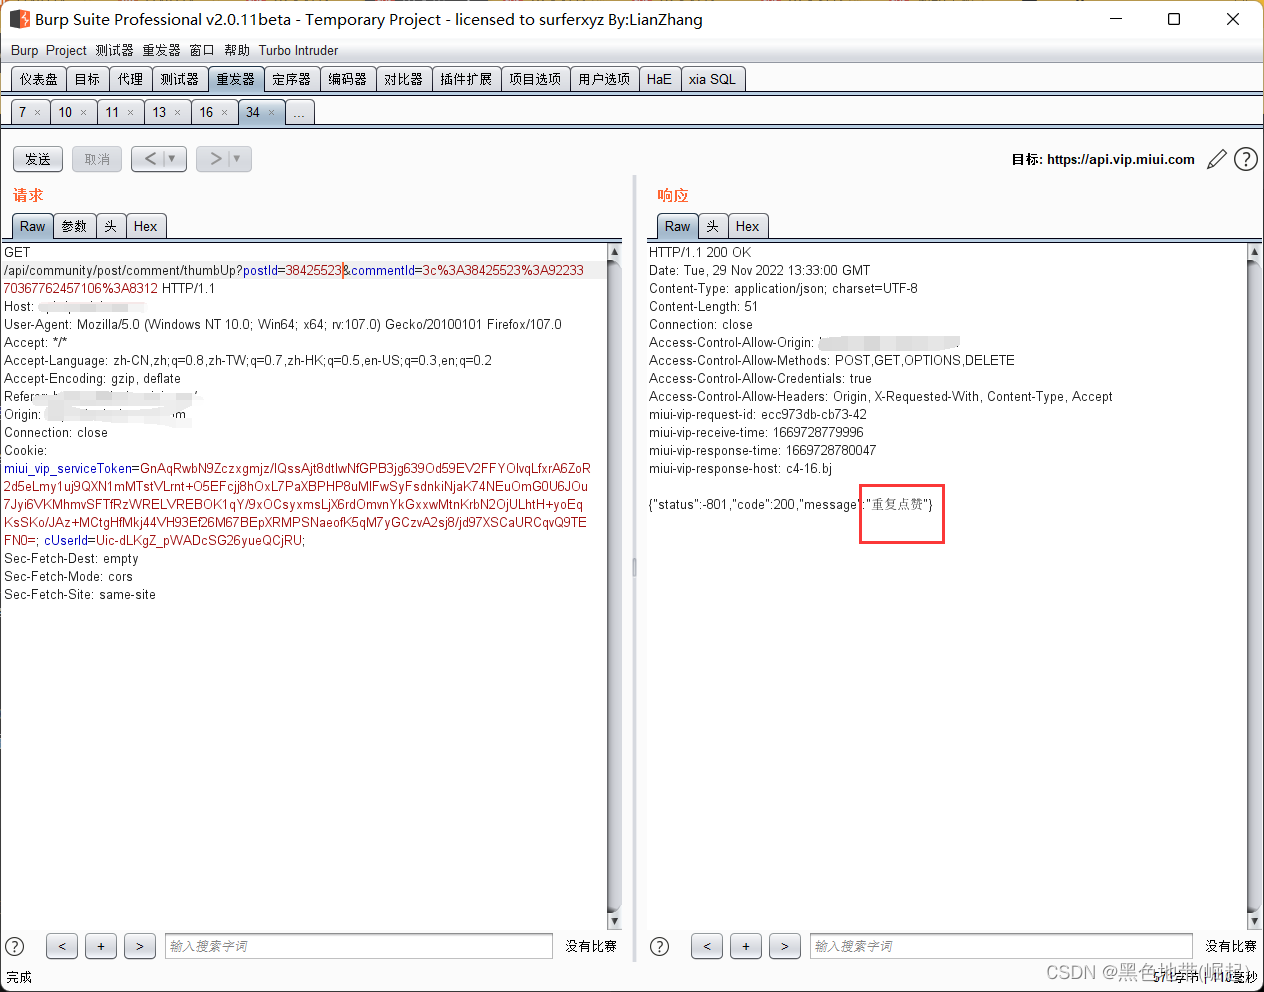Image resolution: width=1264 pixels, height=992 pixels.
Task: Click the cUserId cookie name
Action: [66, 540]
